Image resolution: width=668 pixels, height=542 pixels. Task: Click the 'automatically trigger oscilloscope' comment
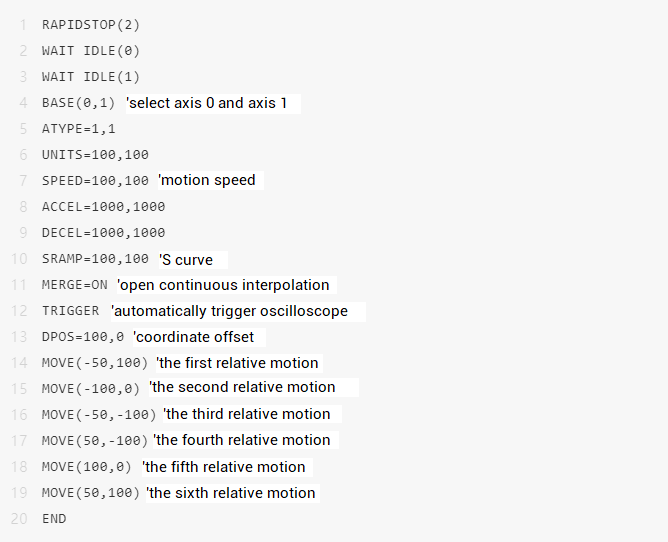click(x=231, y=311)
